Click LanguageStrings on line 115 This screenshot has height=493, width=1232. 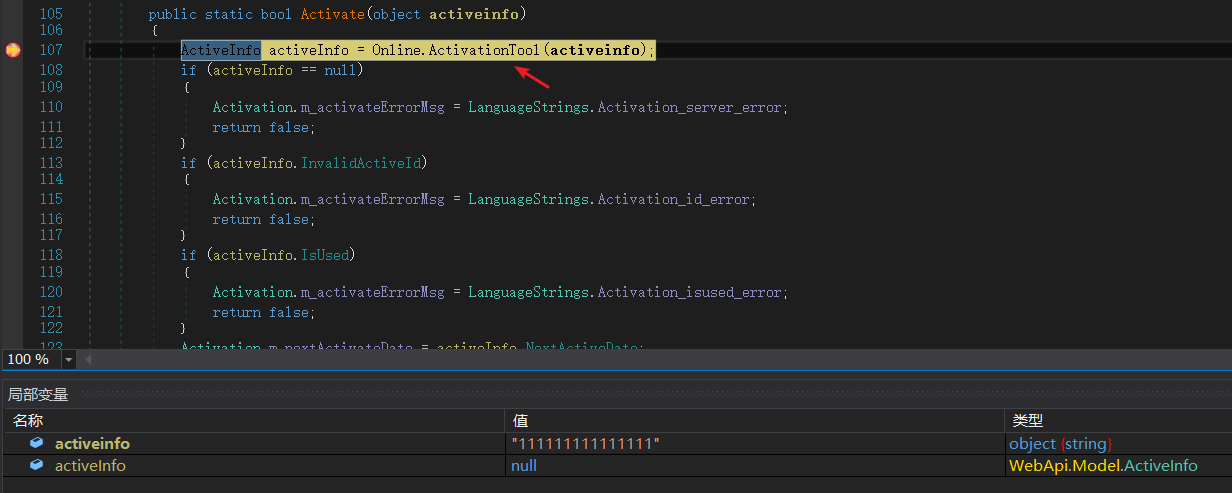[x=528, y=199]
